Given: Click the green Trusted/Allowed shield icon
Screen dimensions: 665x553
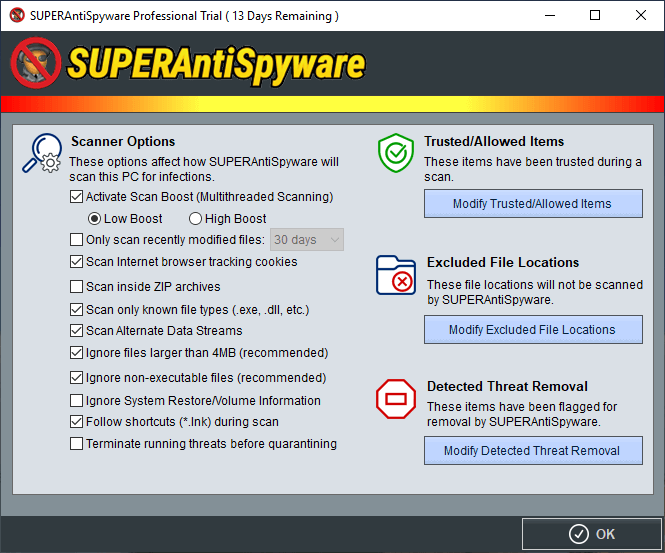Looking at the screenshot, I should [396, 153].
